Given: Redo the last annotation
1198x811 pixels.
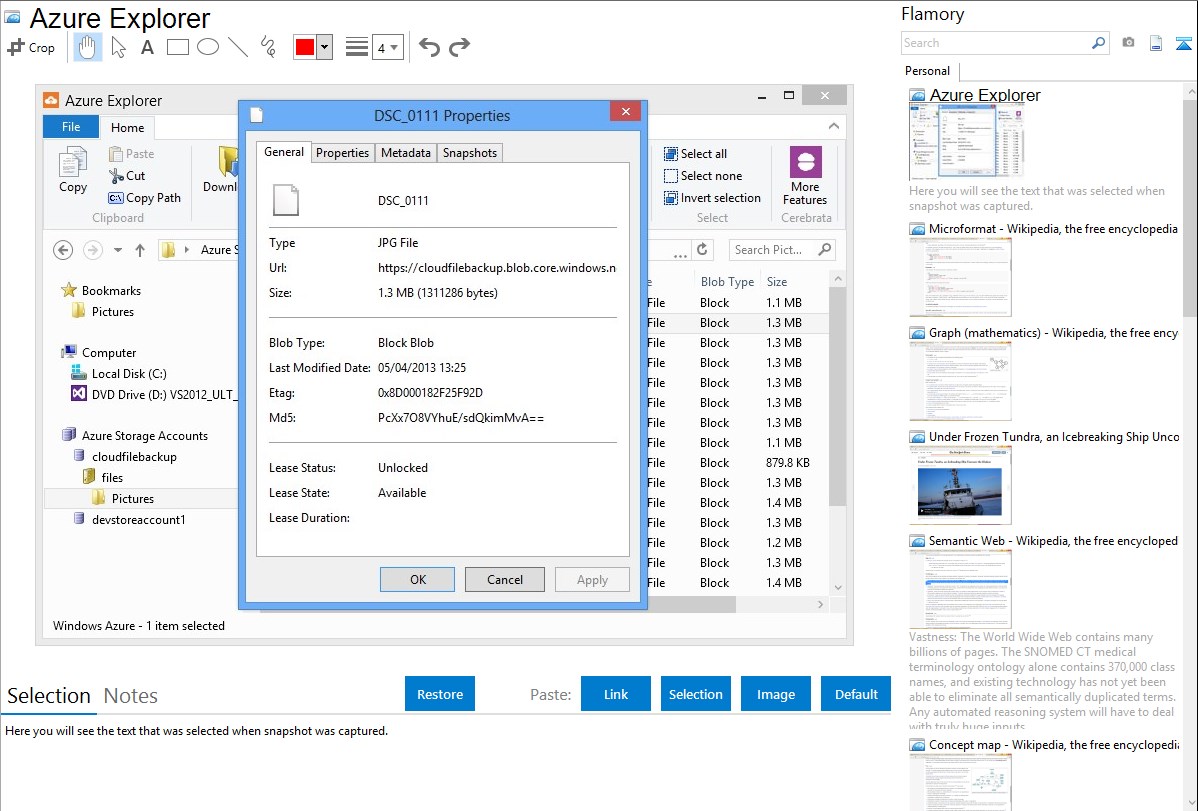Looking at the screenshot, I should 459,47.
